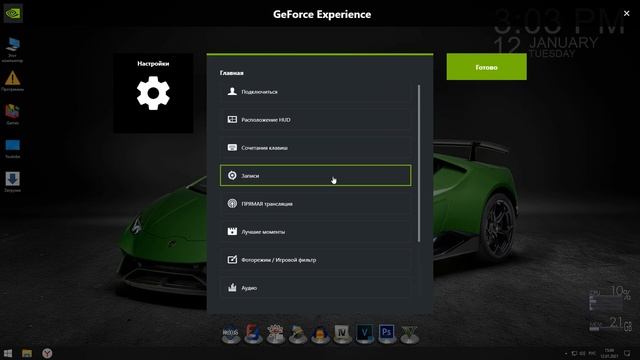Open the Подключиться account settings
Image resolution: width=640 pixels, height=360 pixels.
point(316,92)
